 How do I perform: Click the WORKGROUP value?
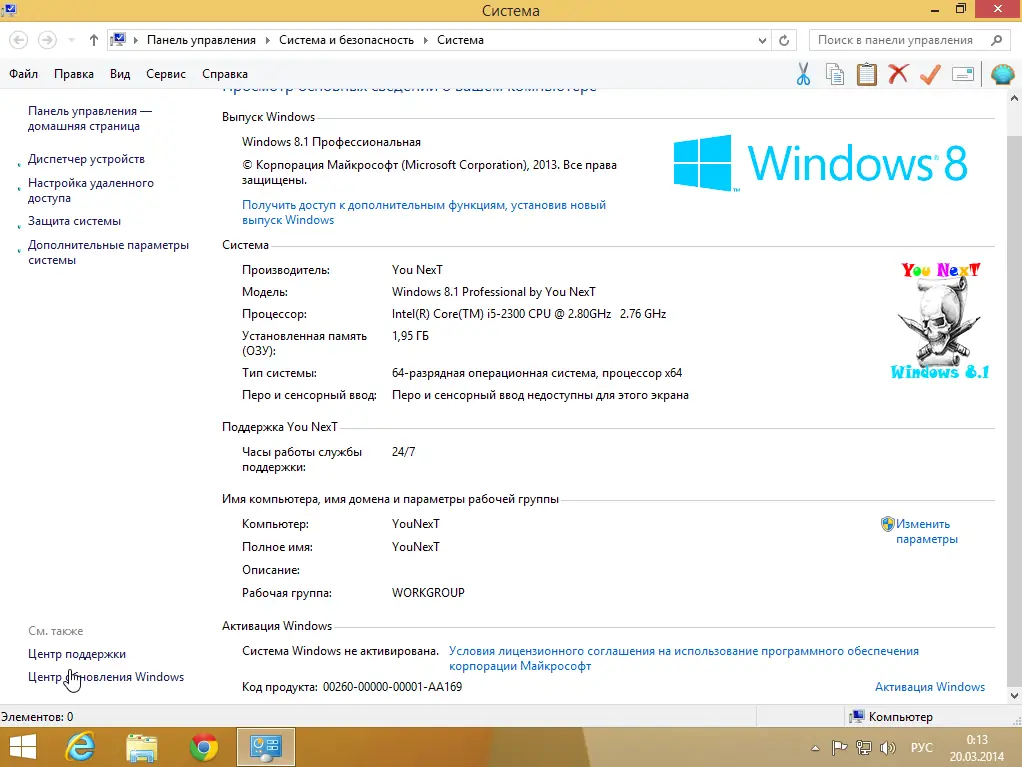pos(428,593)
